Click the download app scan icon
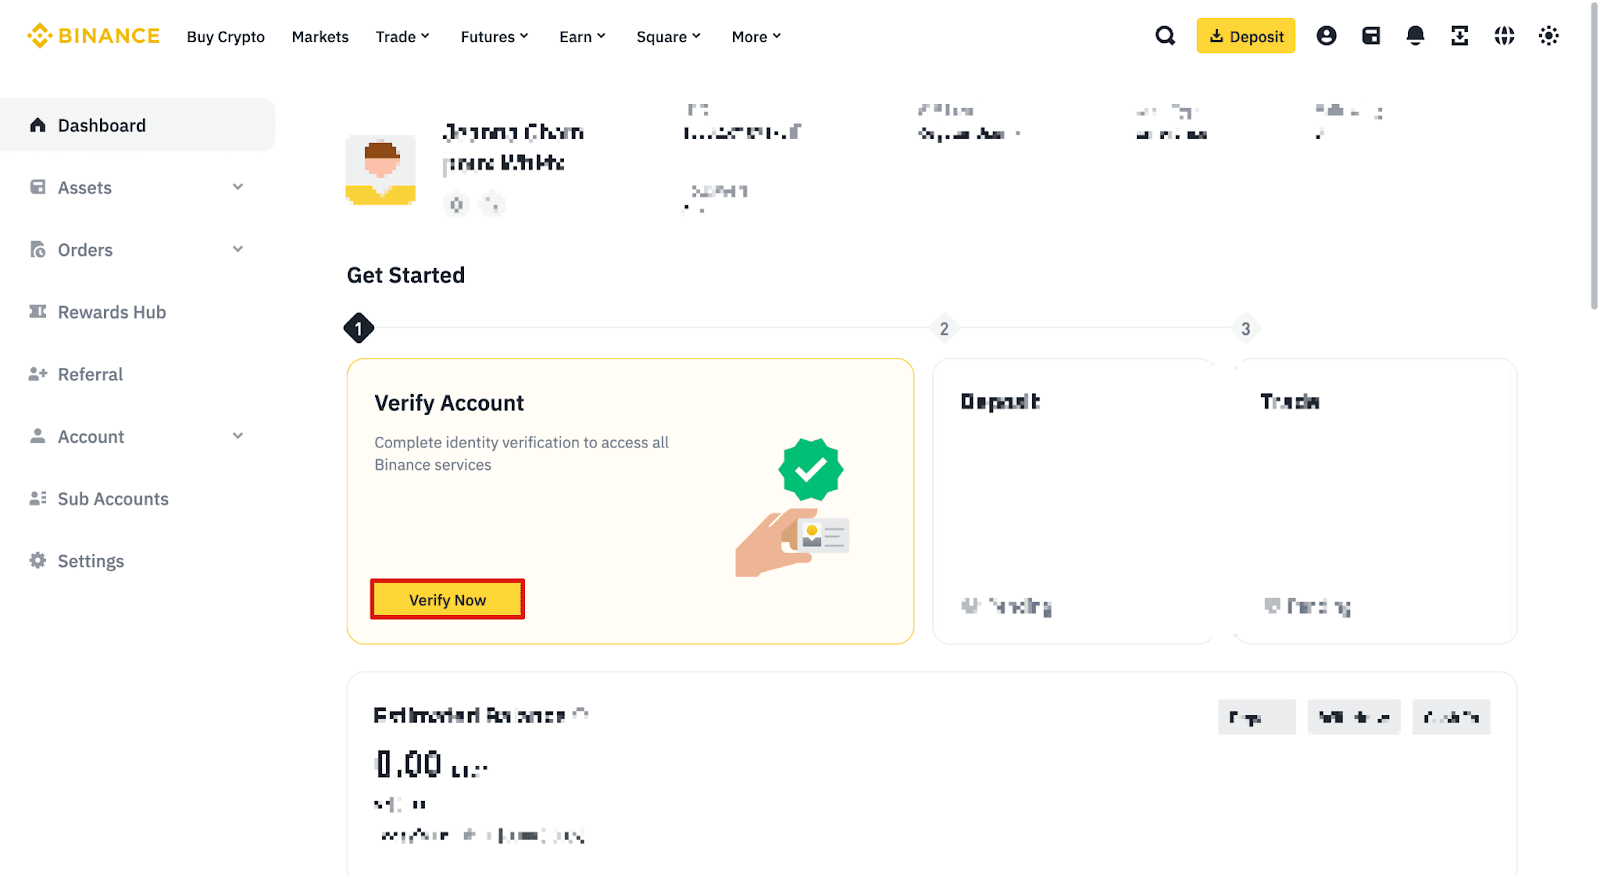The image size is (1600, 876). coord(1460,36)
